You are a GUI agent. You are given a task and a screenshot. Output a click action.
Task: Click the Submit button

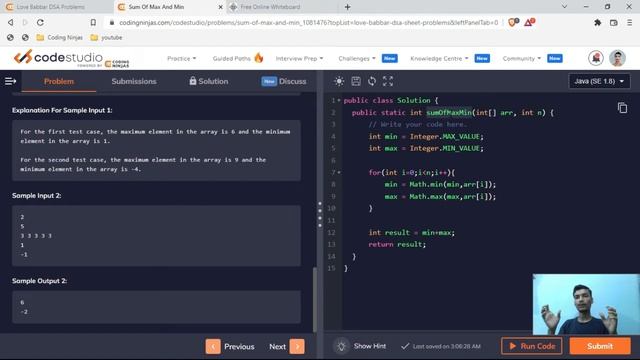tap(600, 346)
